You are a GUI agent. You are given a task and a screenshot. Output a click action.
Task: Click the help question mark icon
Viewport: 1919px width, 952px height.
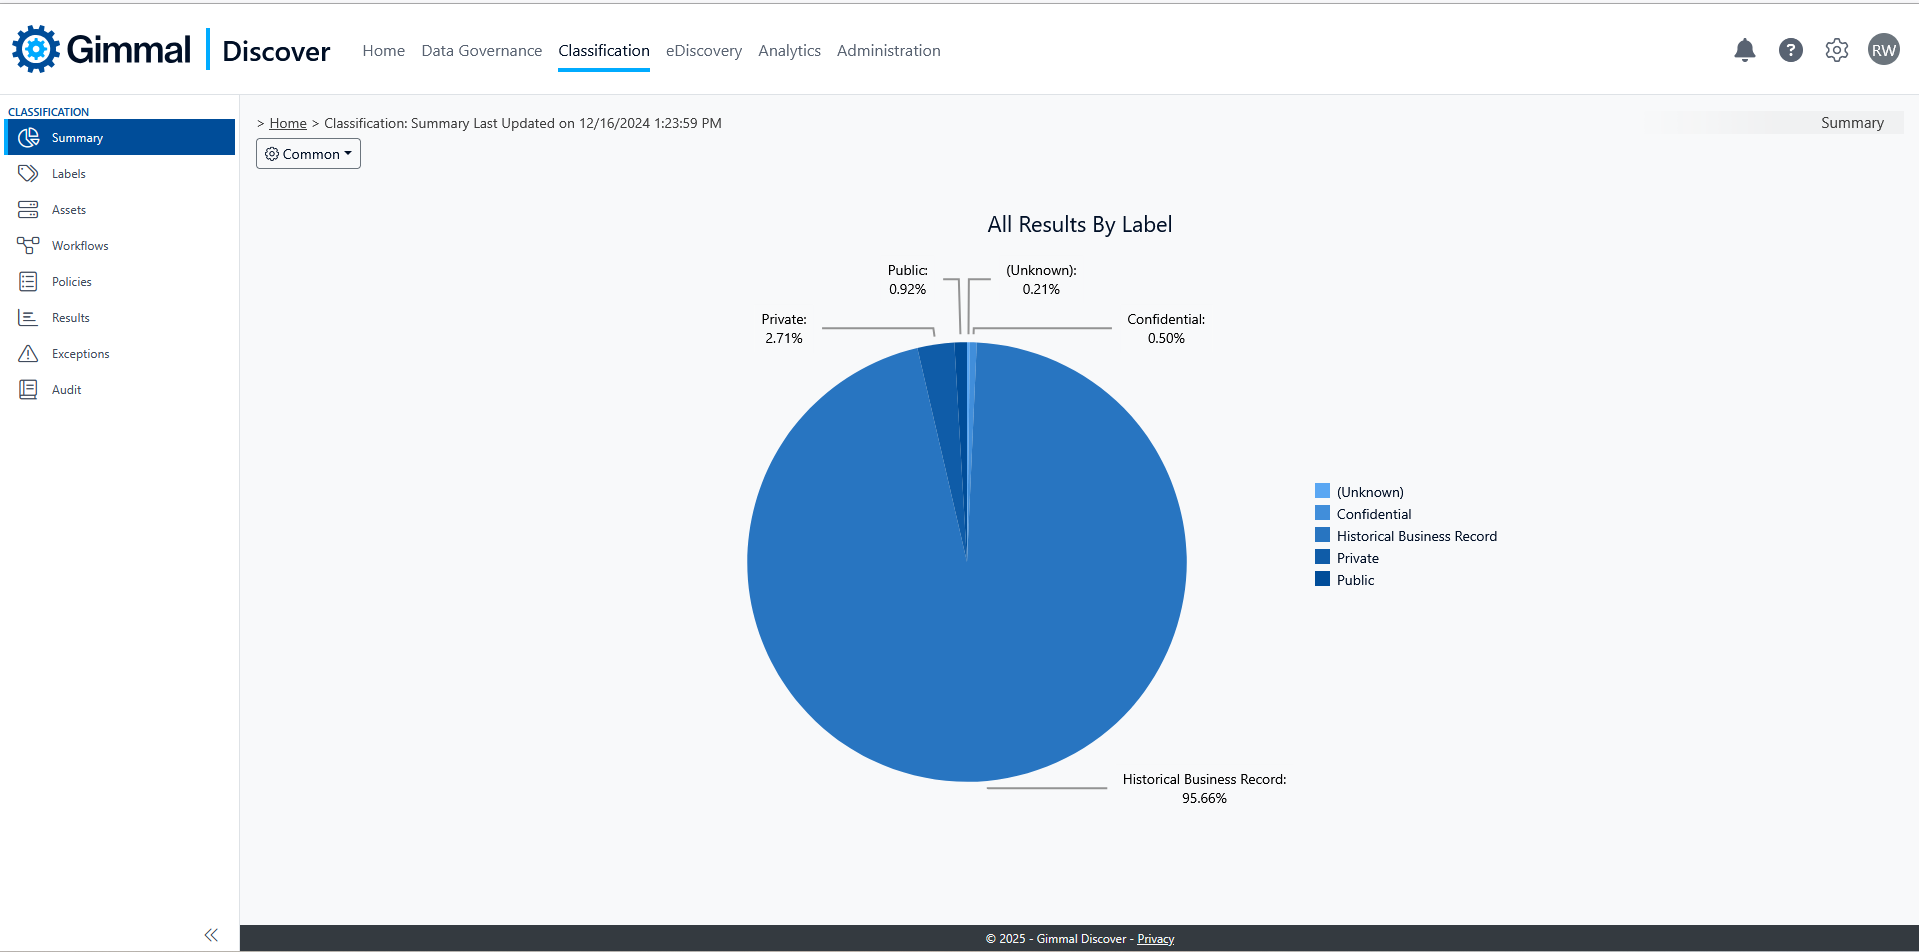pyautogui.click(x=1790, y=50)
